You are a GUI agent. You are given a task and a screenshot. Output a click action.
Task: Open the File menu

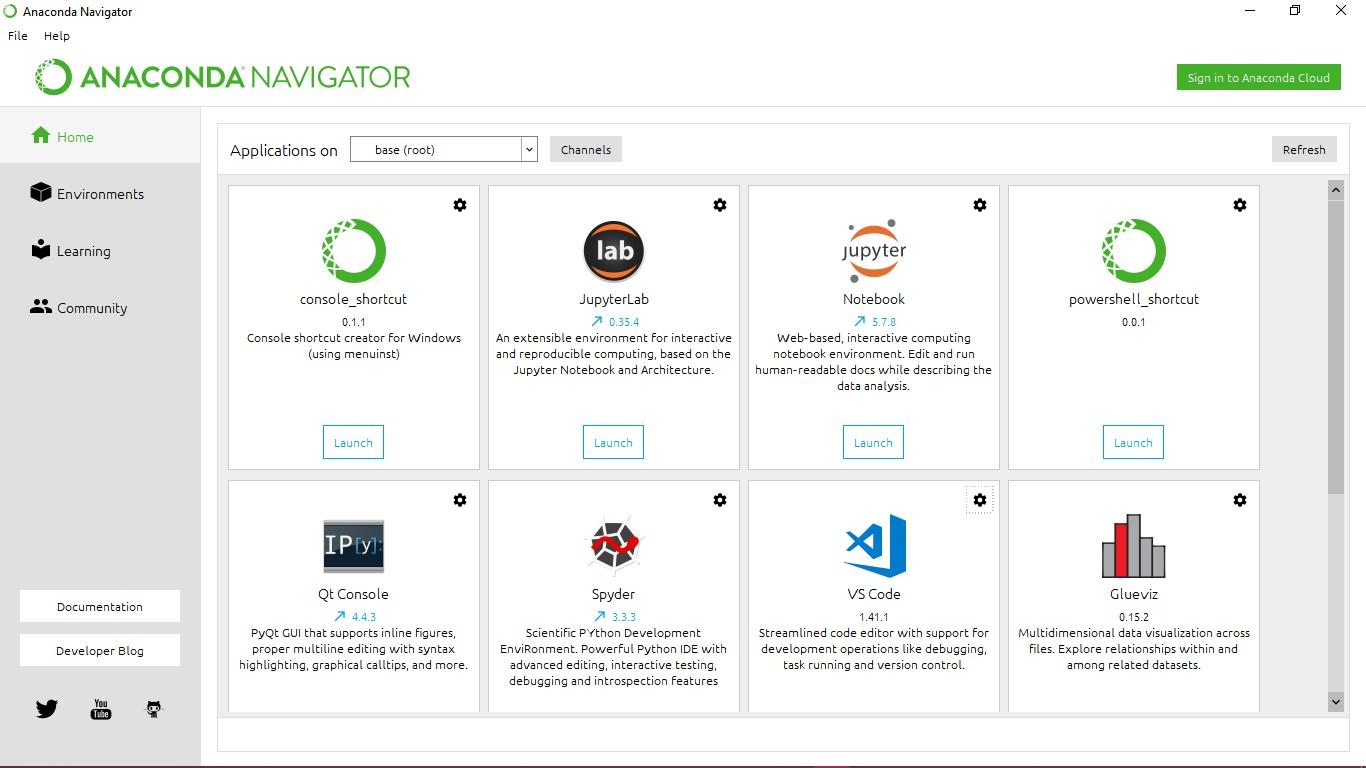click(x=18, y=35)
